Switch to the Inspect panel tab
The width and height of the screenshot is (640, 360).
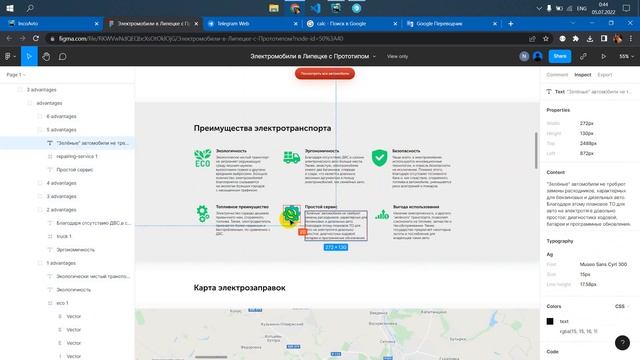click(582, 75)
